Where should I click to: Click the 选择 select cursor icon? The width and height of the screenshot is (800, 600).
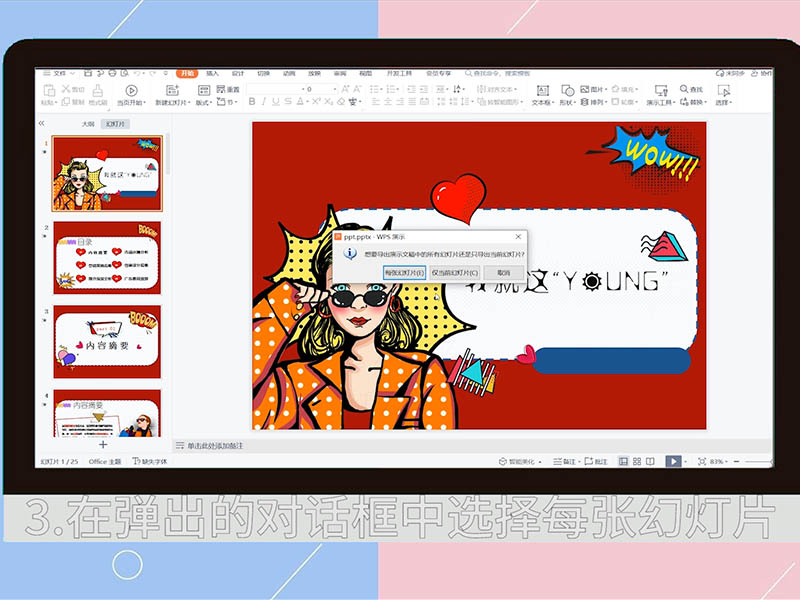click(723, 91)
